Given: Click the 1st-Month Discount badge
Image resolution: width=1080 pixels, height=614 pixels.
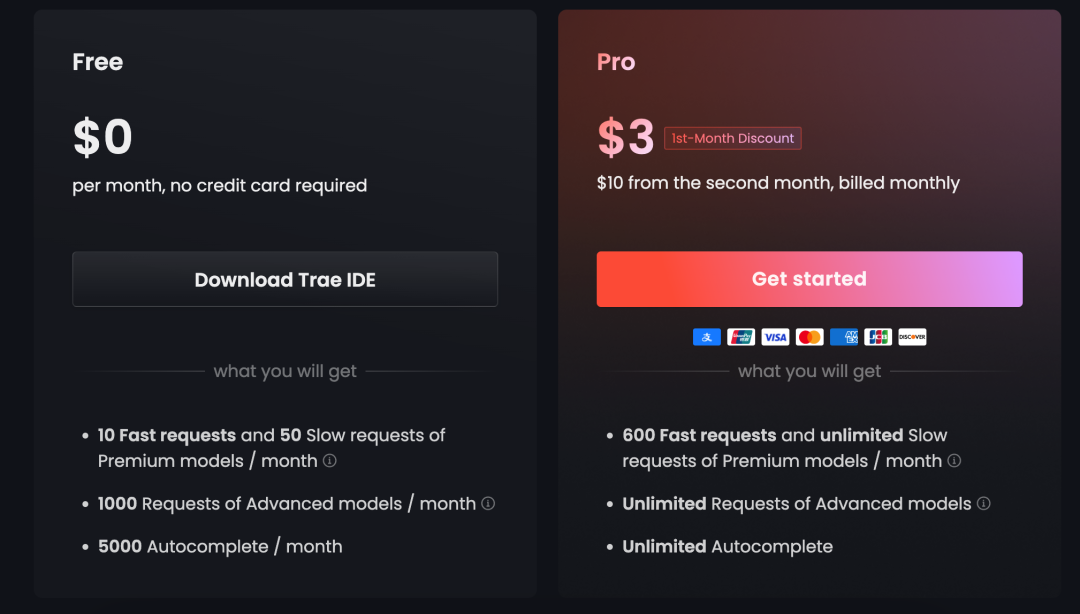Looking at the screenshot, I should click(x=733, y=138).
